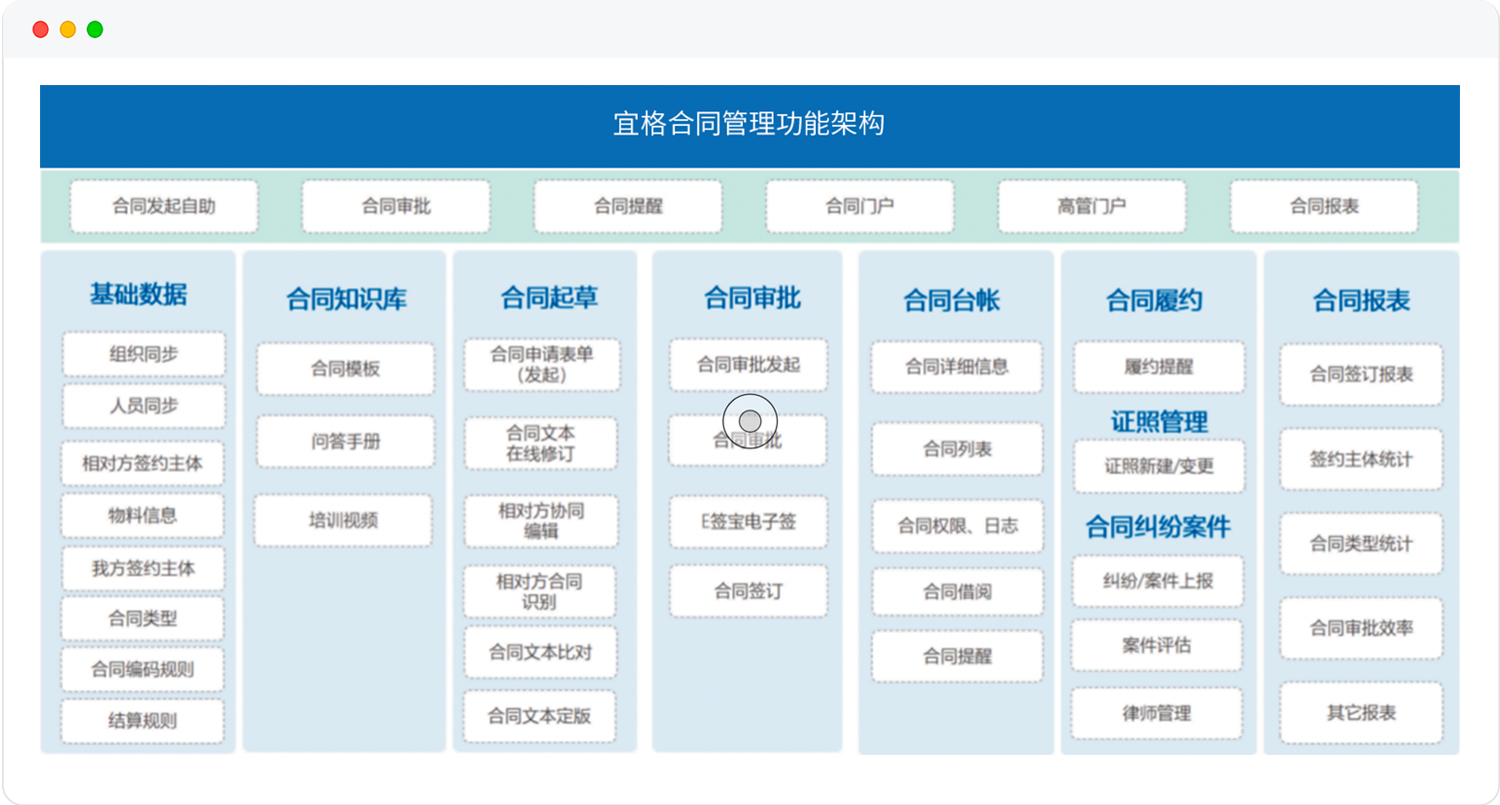Click the 结算规则 box

pyautogui.click(x=142, y=721)
